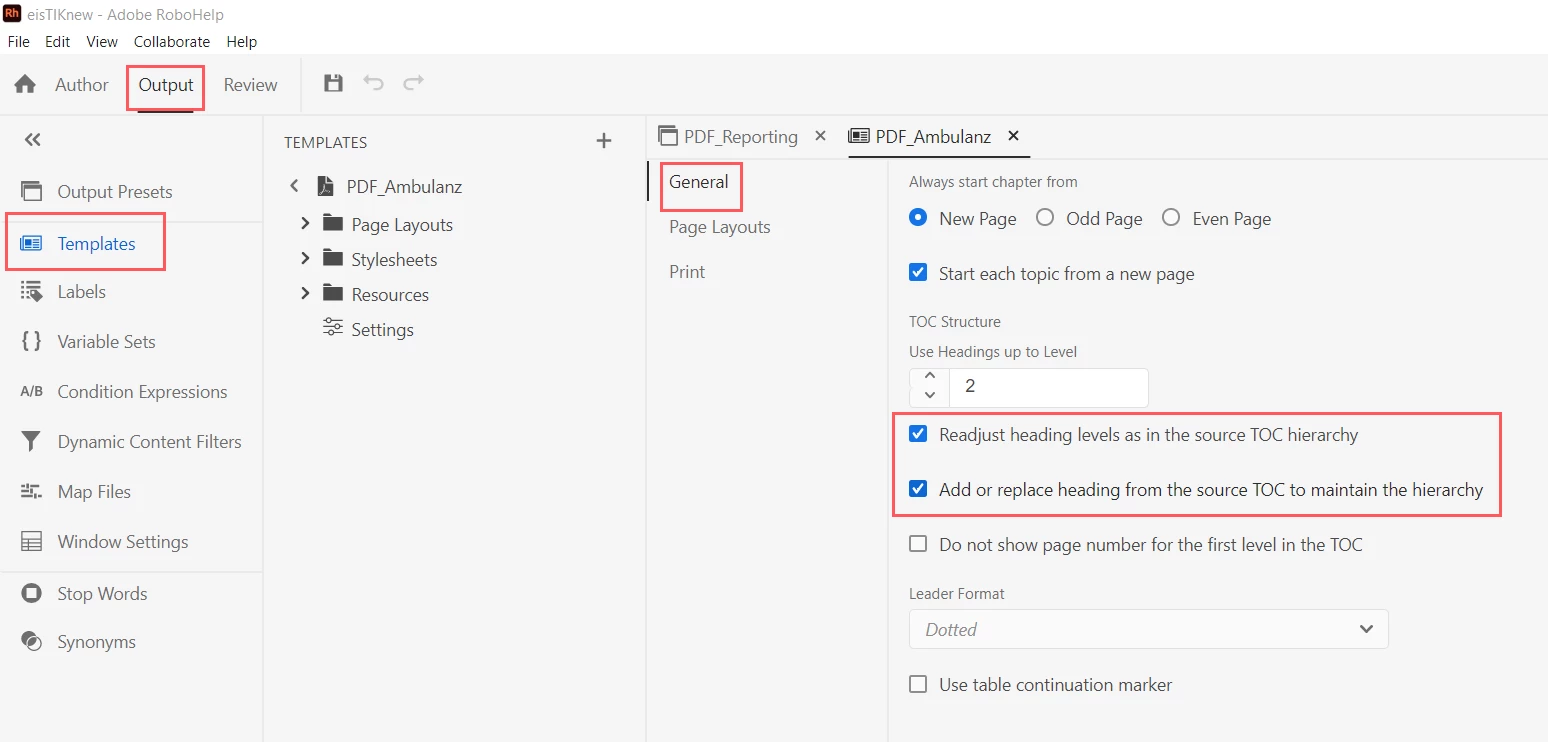The width and height of the screenshot is (1548, 742).
Task: Close the PDF_Reporting tab
Action: pos(820,136)
